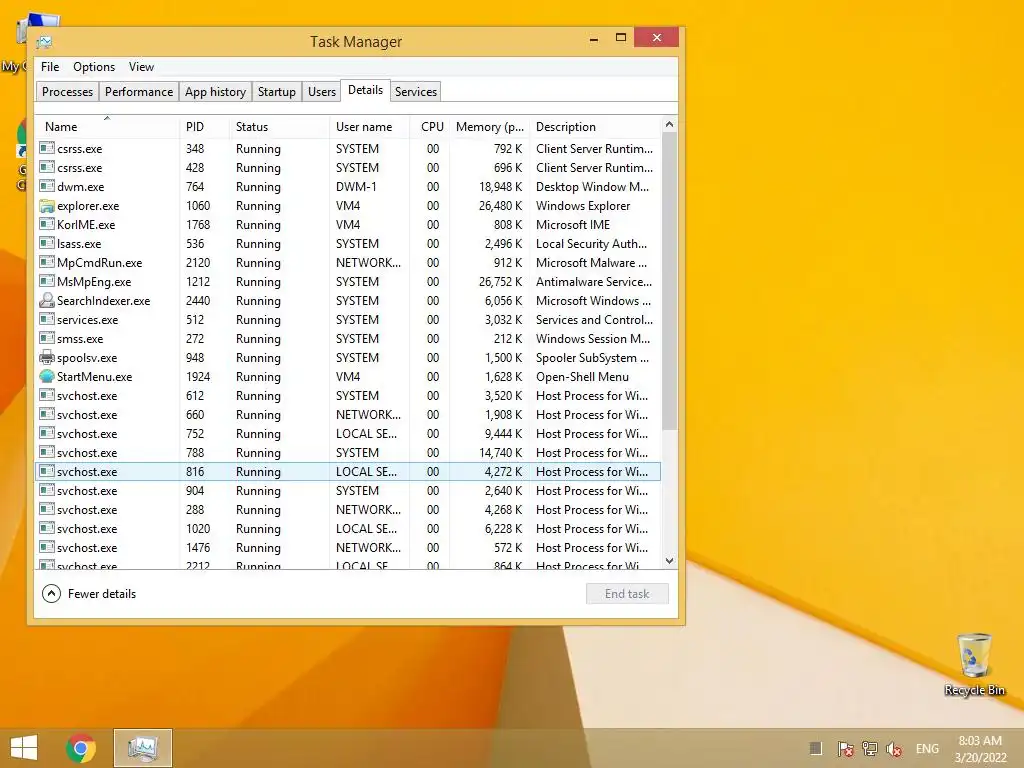
Task: Open the Options menu
Action: tap(94, 67)
